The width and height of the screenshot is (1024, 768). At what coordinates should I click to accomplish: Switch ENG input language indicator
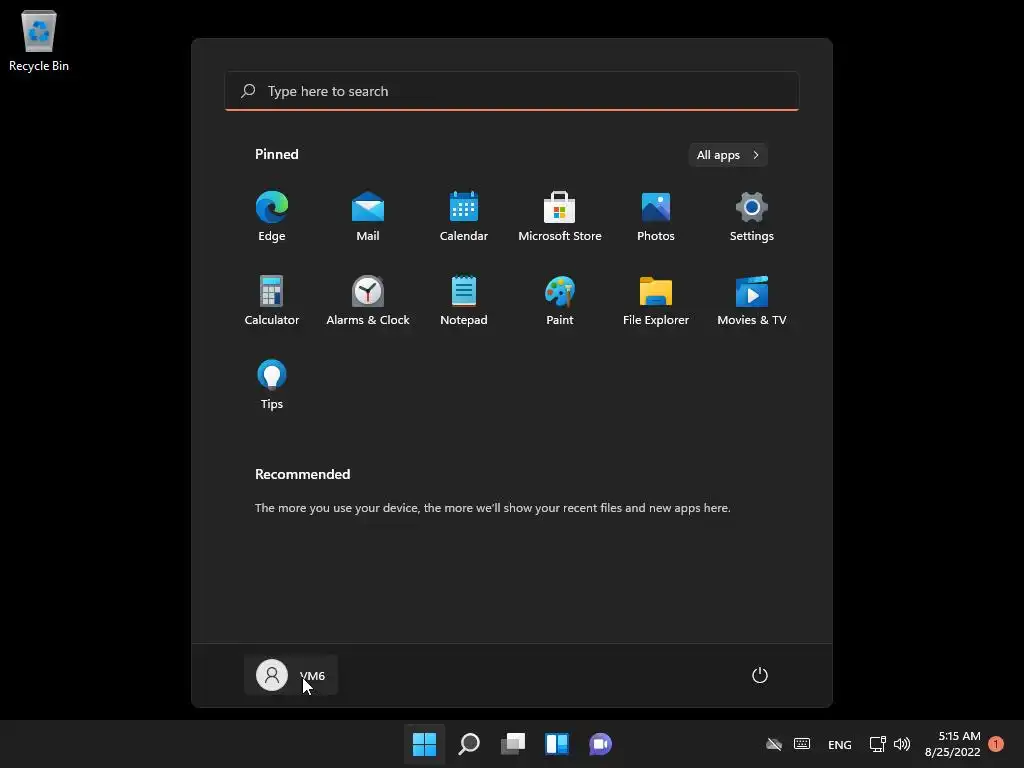840,744
